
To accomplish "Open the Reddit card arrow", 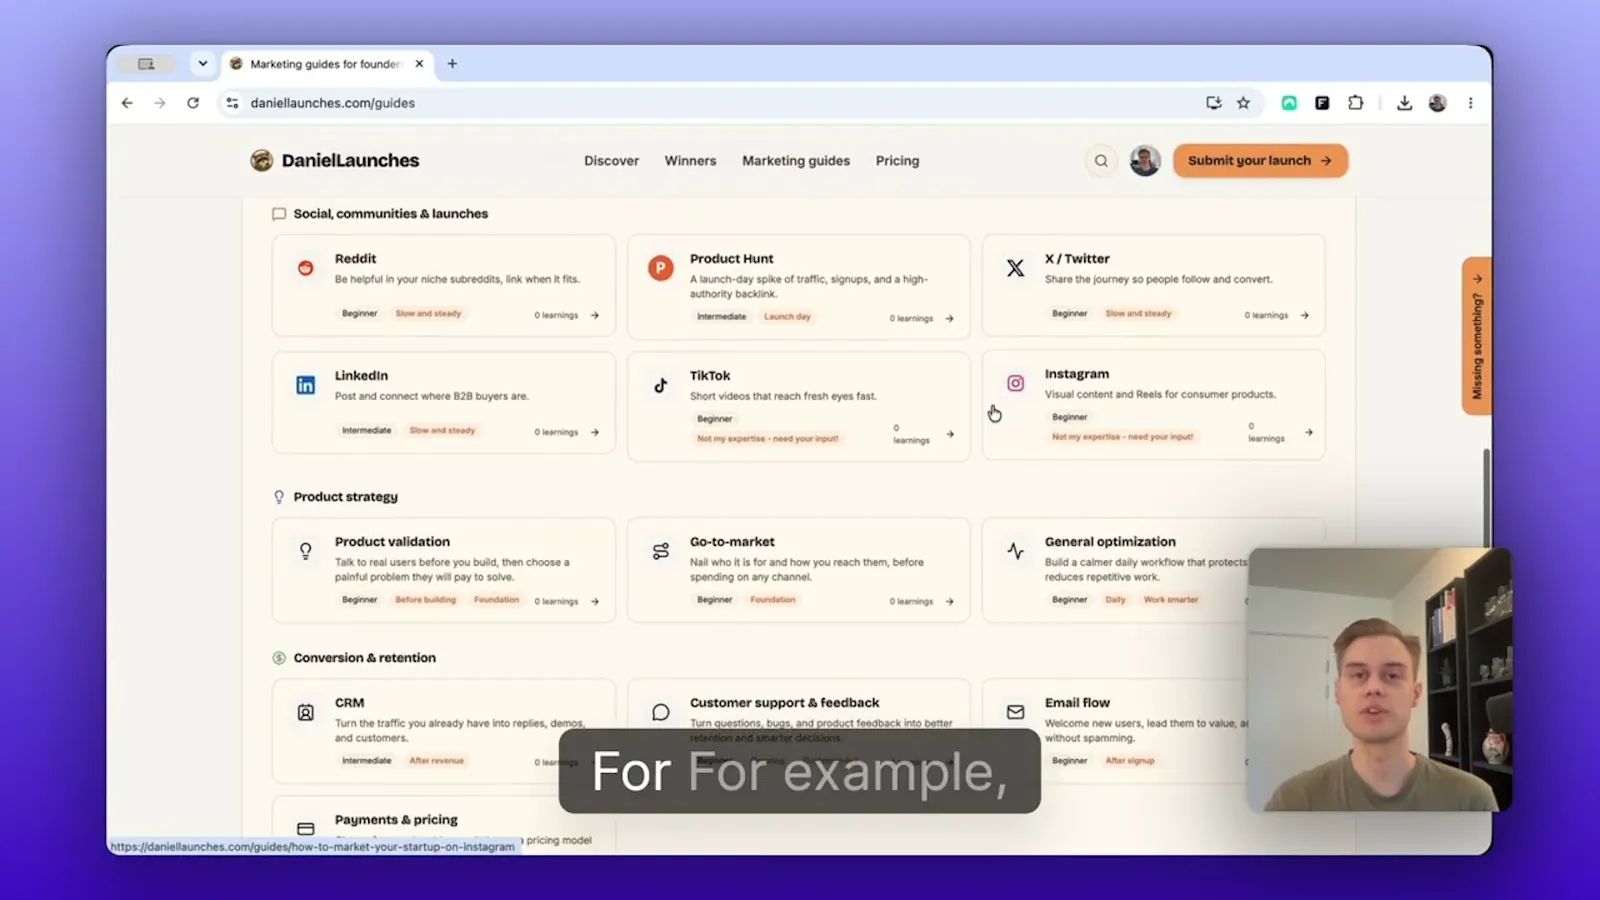I will click(595, 315).
